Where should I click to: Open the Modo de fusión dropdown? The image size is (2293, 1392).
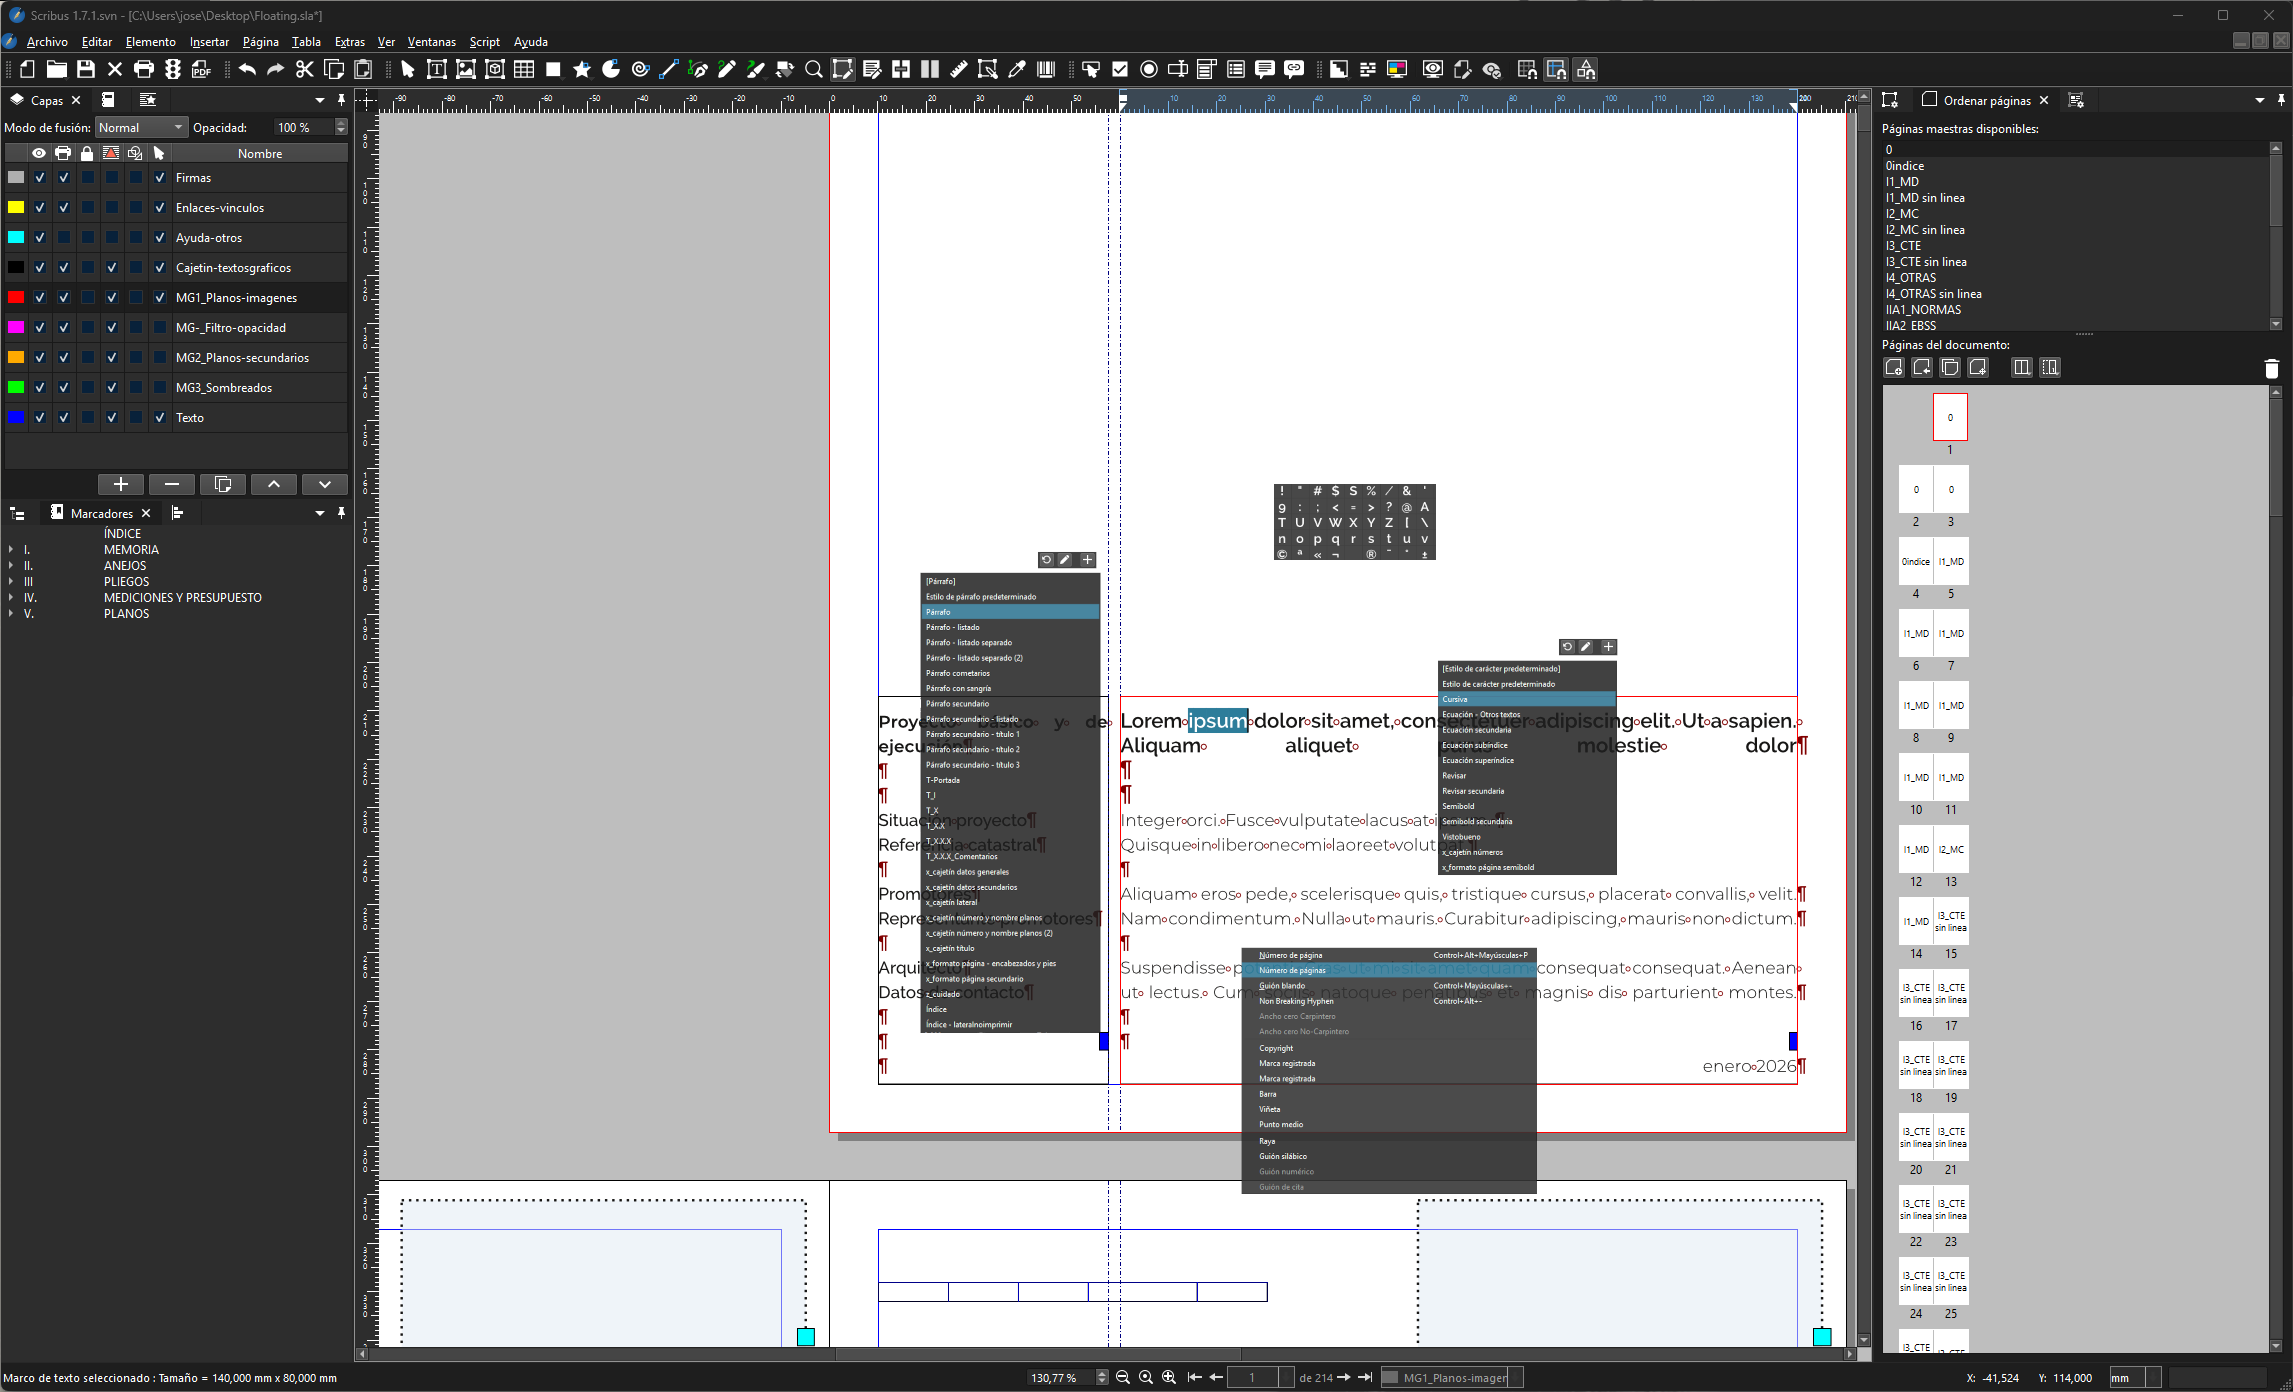141,127
